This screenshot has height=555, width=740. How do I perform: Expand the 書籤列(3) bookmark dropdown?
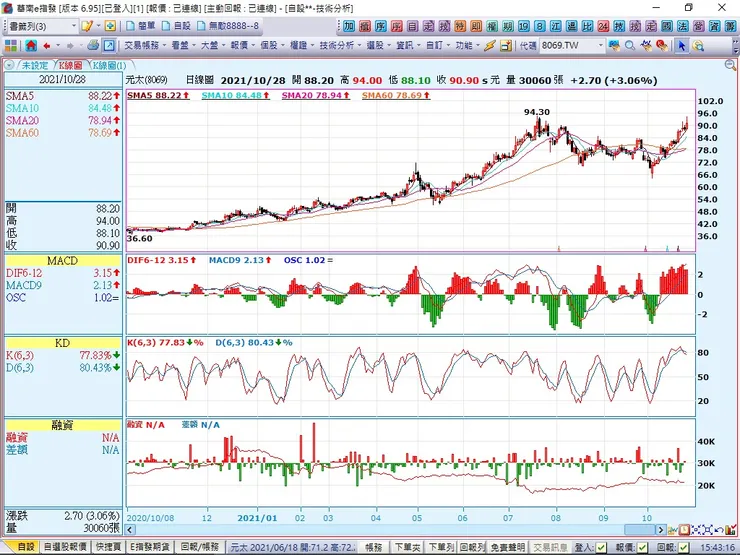(x=74, y=26)
